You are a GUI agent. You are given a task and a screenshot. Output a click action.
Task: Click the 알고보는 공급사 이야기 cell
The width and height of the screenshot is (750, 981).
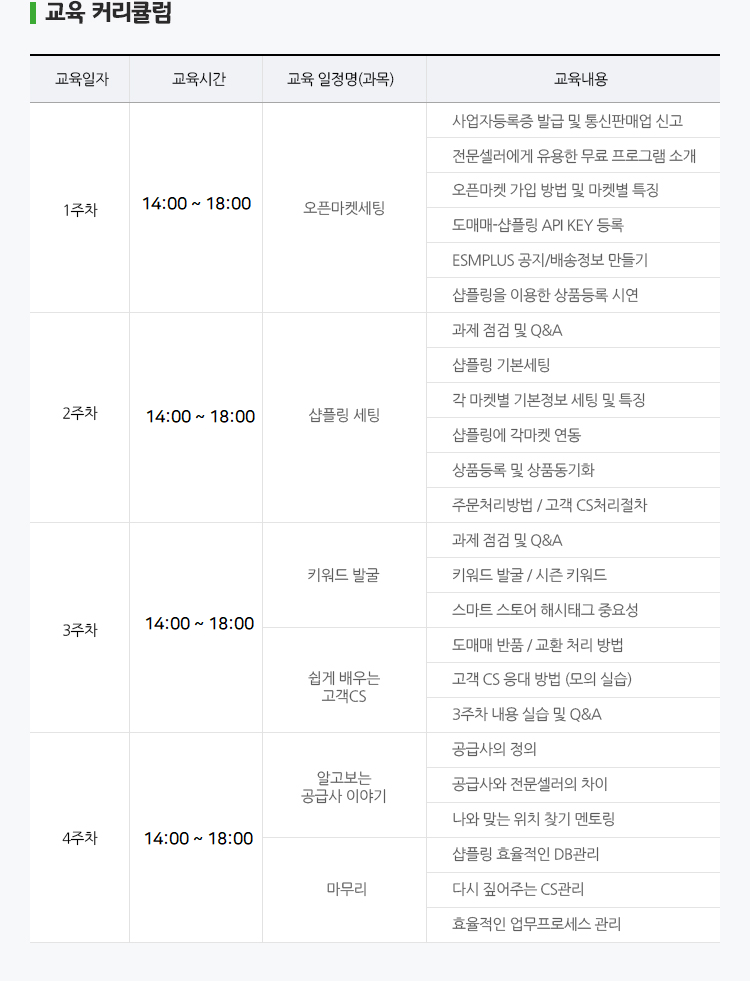click(x=344, y=787)
